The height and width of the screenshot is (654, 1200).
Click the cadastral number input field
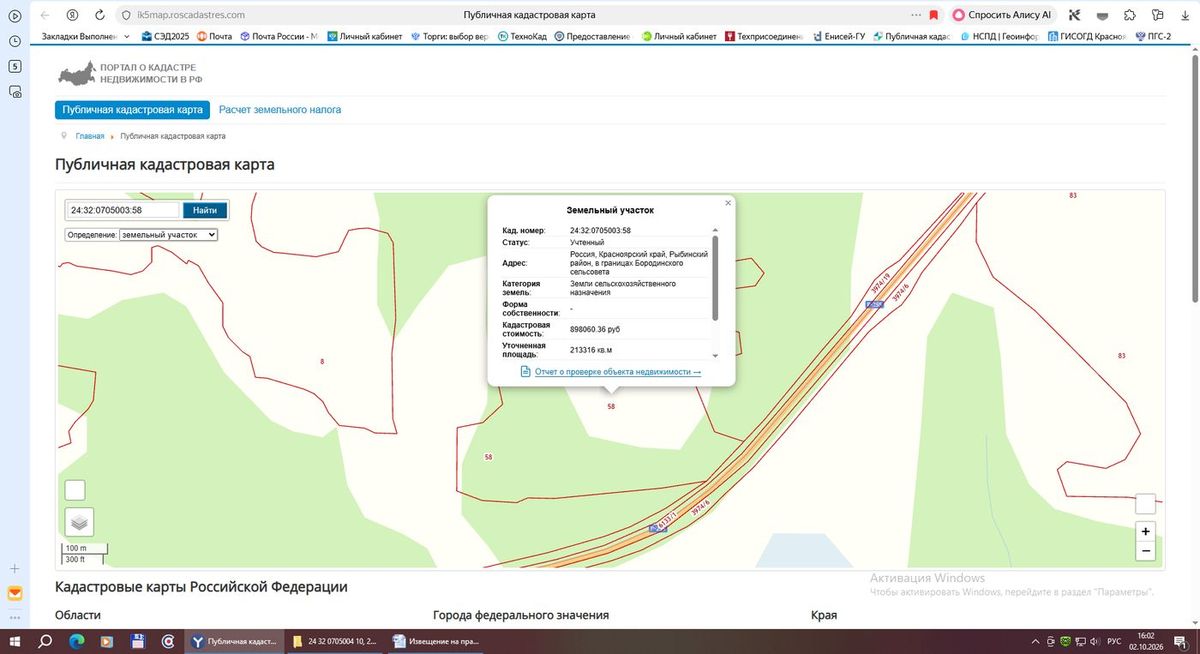(x=123, y=210)
